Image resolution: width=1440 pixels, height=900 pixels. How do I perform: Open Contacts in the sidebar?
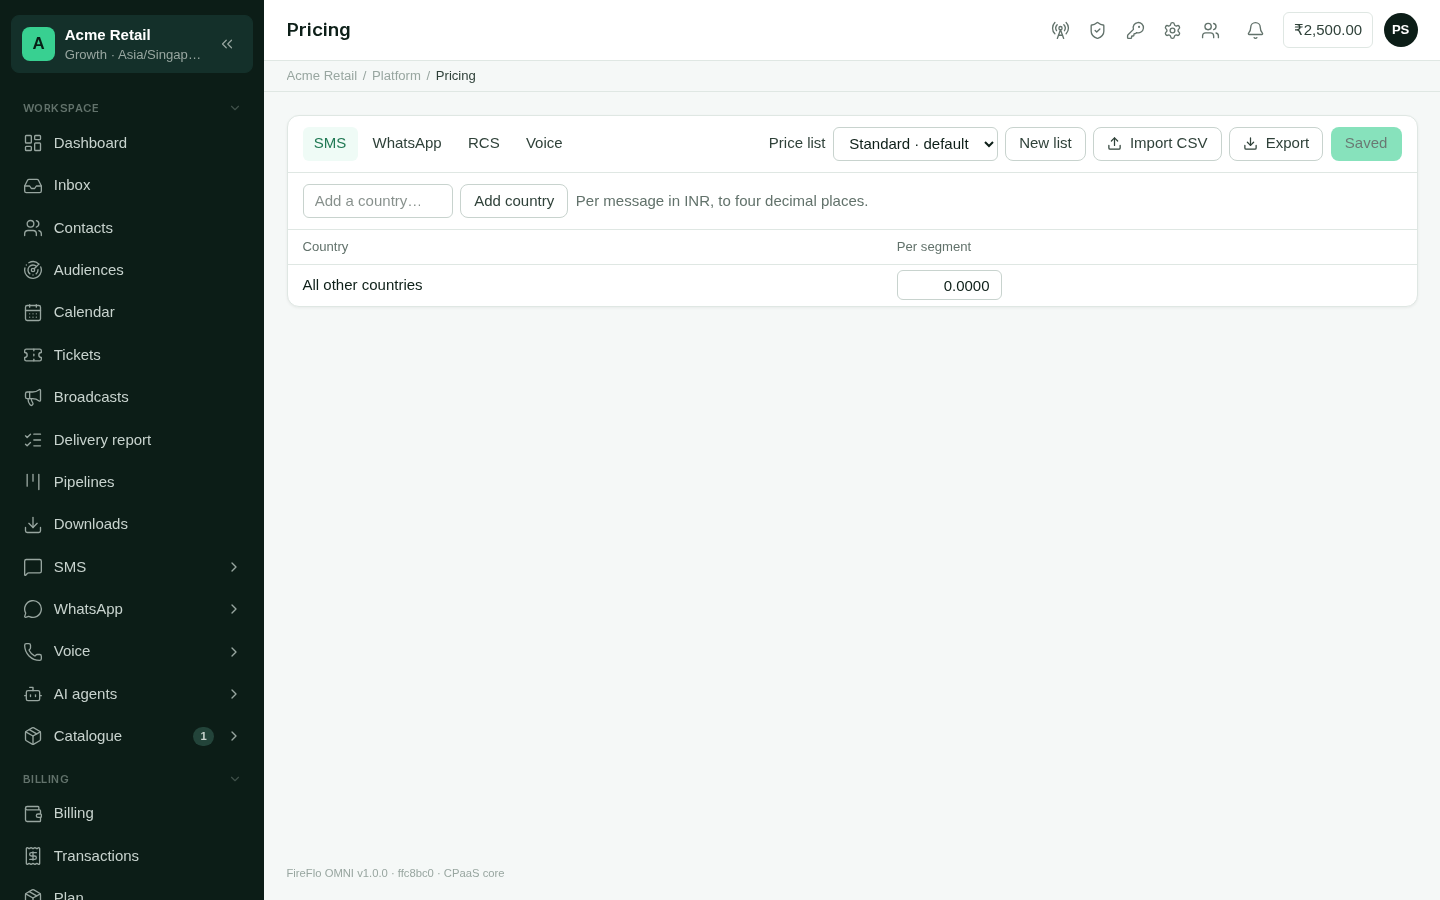click(132, 228)
